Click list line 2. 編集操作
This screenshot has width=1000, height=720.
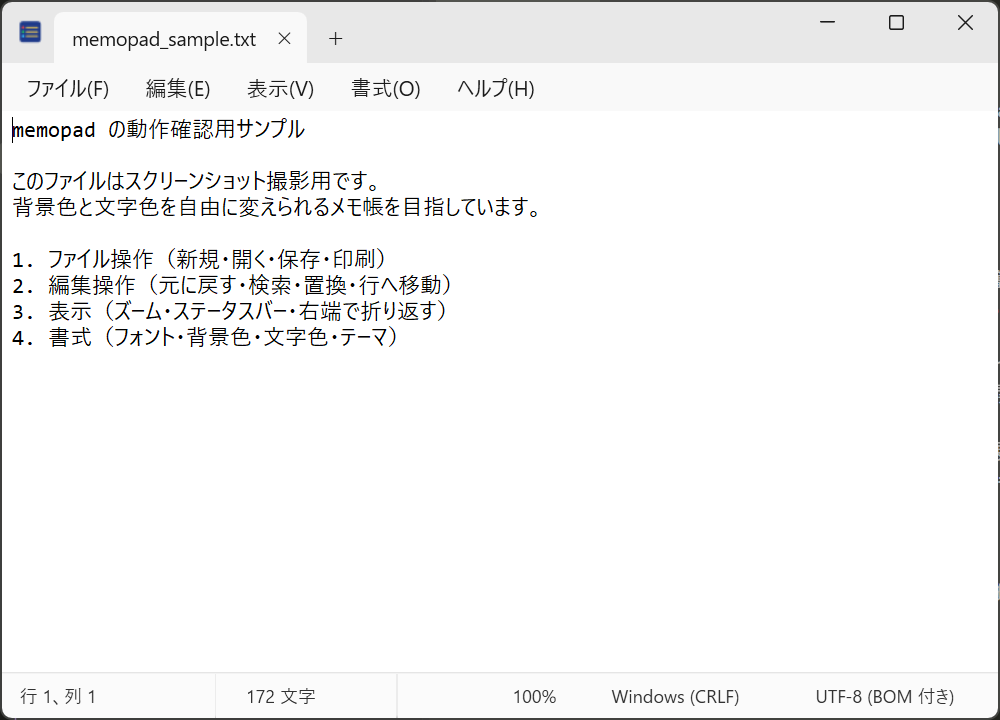coord(233,285)
